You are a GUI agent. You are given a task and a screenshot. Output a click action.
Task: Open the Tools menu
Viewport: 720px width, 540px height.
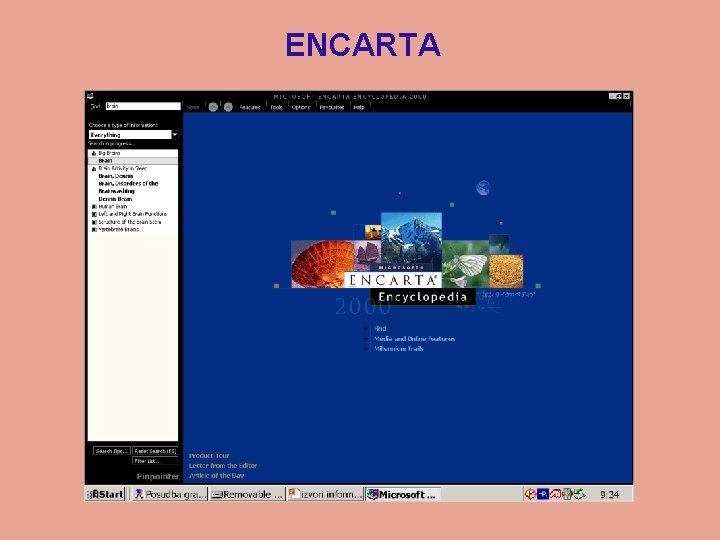coord(276,107)
